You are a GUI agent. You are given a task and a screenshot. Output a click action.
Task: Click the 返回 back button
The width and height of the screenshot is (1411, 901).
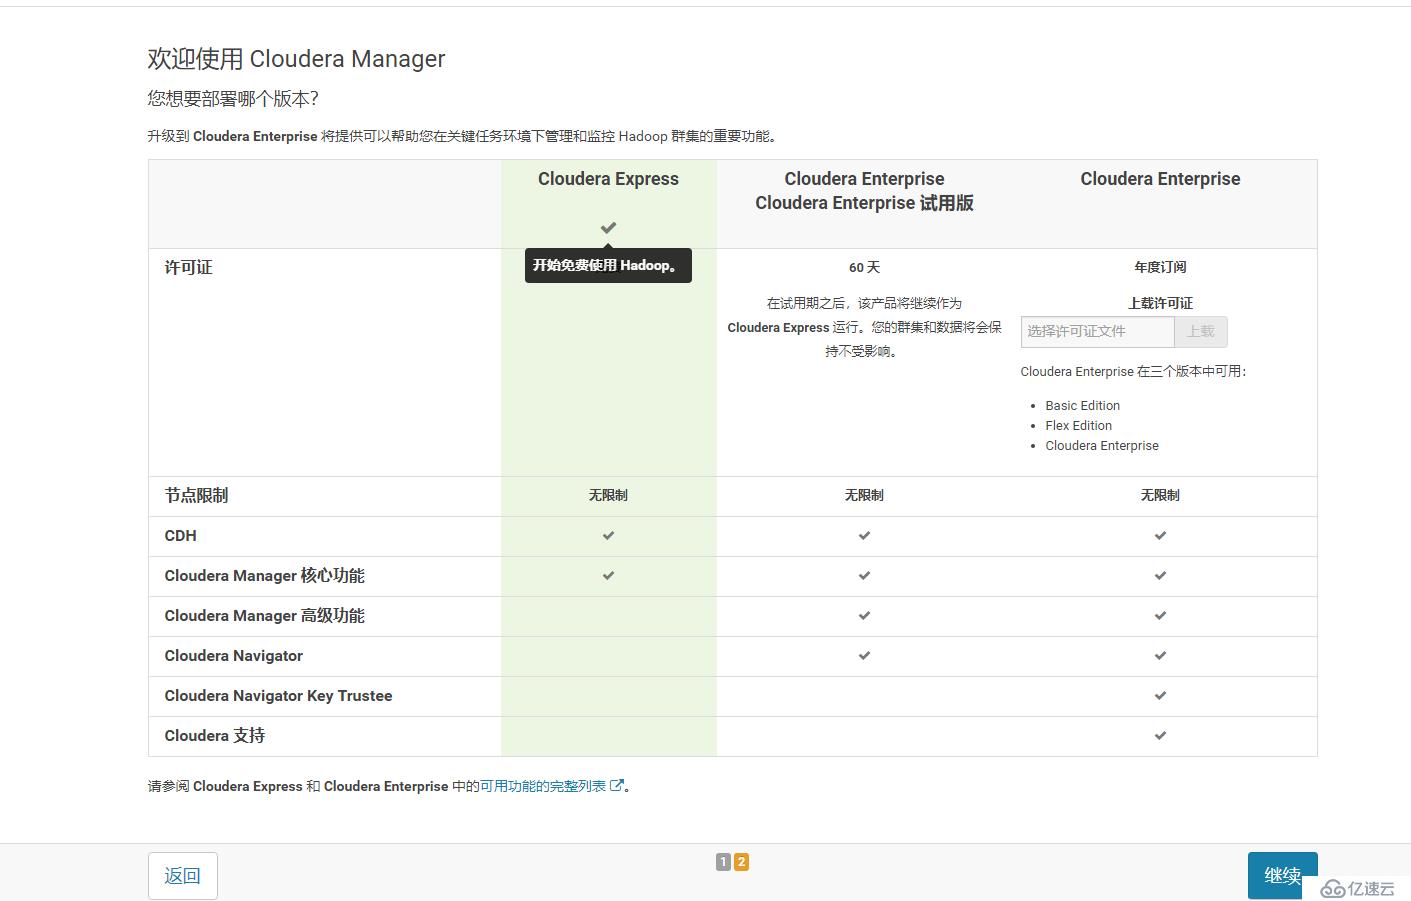coord(182,876)
